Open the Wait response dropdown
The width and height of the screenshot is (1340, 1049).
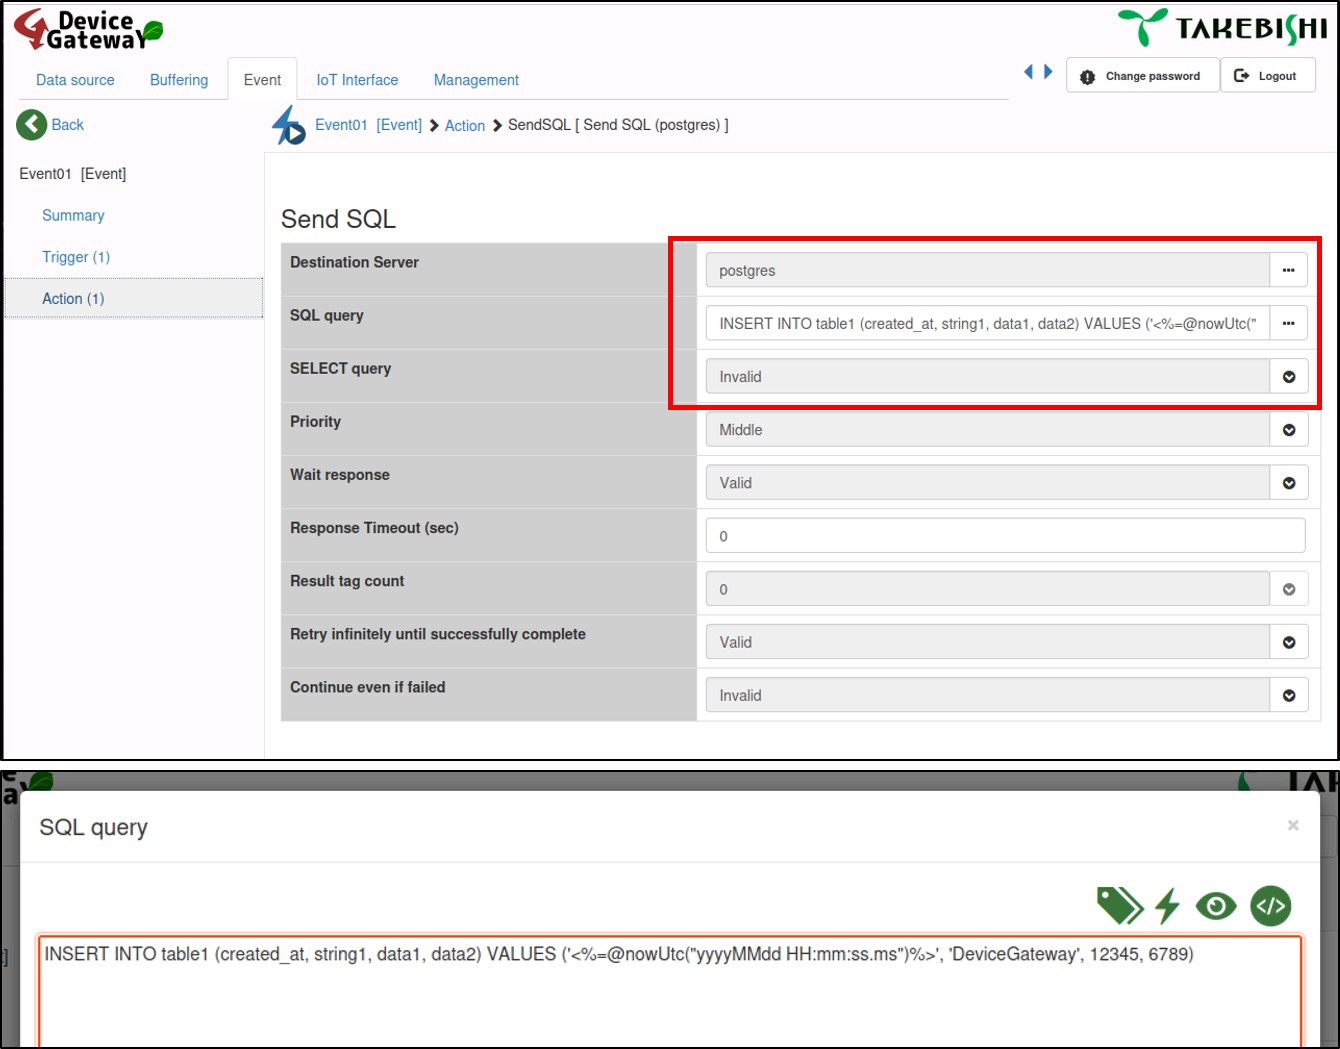(1288, 483)
